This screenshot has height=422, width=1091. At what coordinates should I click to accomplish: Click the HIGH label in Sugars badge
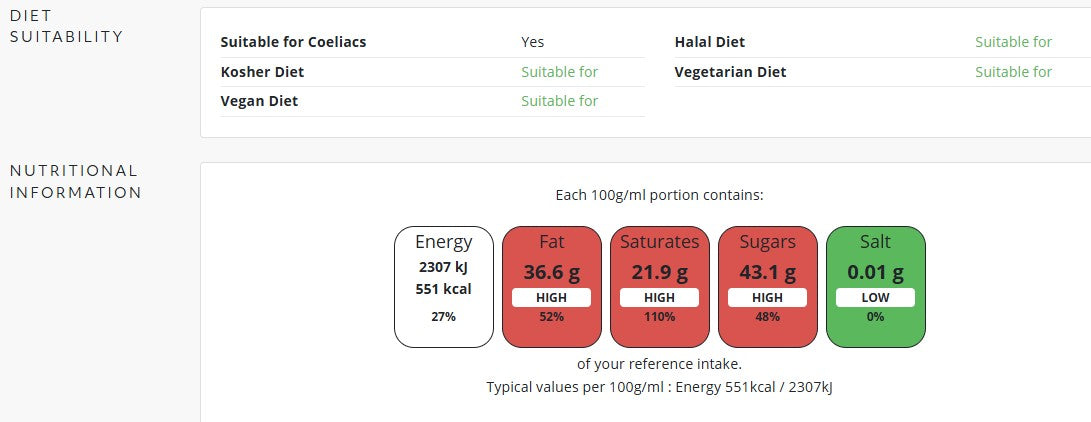click(x=768, y=298)
